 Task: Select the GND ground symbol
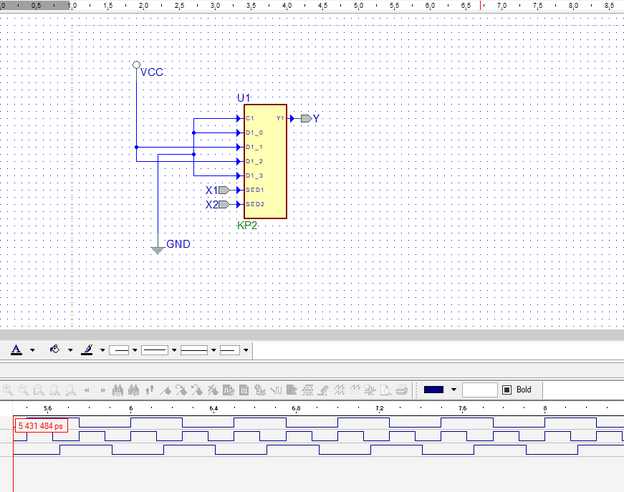(x=157, y=249)
